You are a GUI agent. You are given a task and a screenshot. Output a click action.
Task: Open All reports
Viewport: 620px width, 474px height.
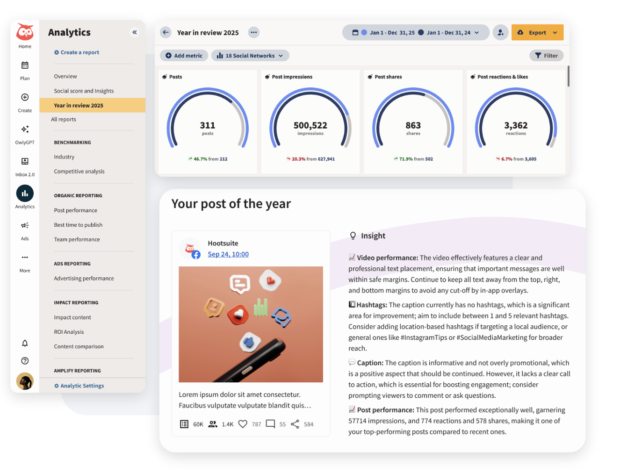pos(63,119)
